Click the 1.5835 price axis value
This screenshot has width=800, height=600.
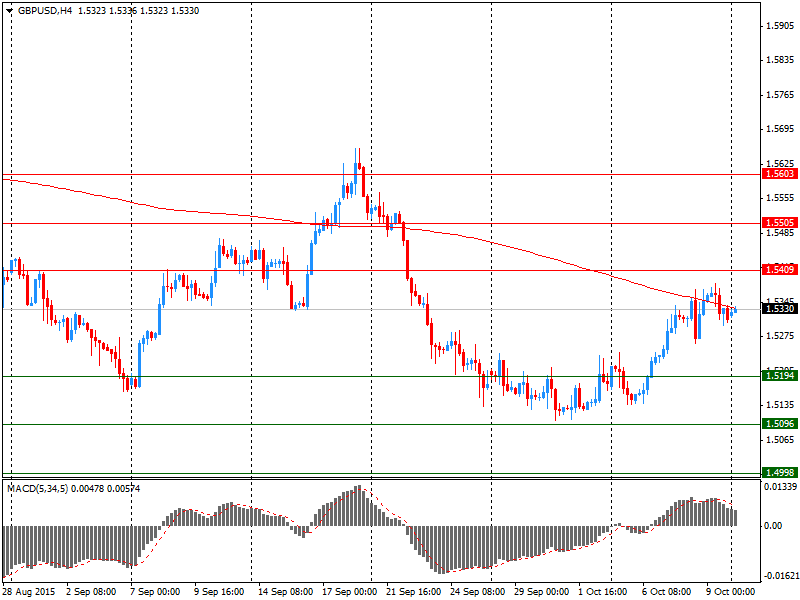(x=781, y=60)
